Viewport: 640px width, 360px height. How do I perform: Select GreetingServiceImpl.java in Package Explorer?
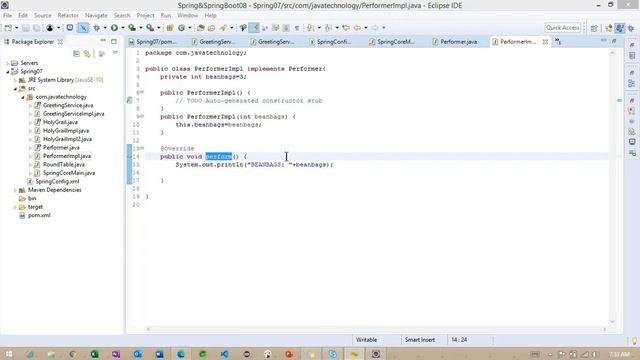point(73,114)
